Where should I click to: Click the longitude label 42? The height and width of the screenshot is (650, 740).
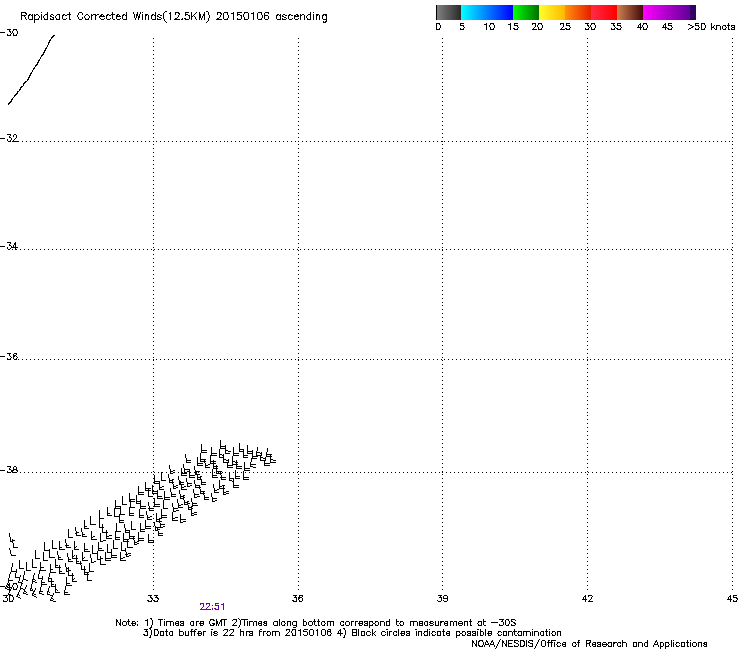(x=587, y=599)
